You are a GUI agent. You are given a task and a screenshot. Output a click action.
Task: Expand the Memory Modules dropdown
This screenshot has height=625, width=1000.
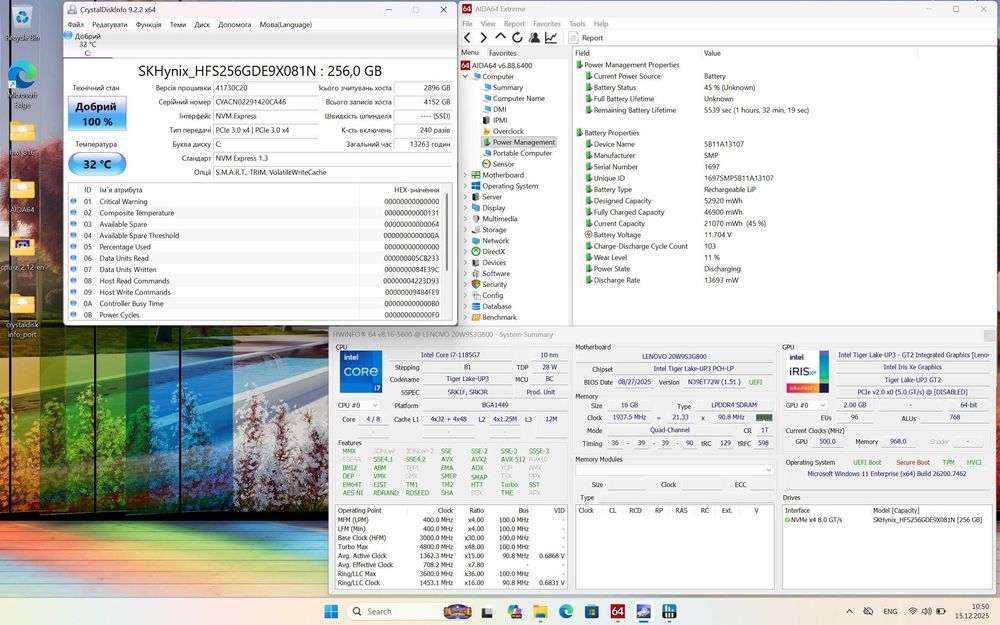[x=673, y=470]
